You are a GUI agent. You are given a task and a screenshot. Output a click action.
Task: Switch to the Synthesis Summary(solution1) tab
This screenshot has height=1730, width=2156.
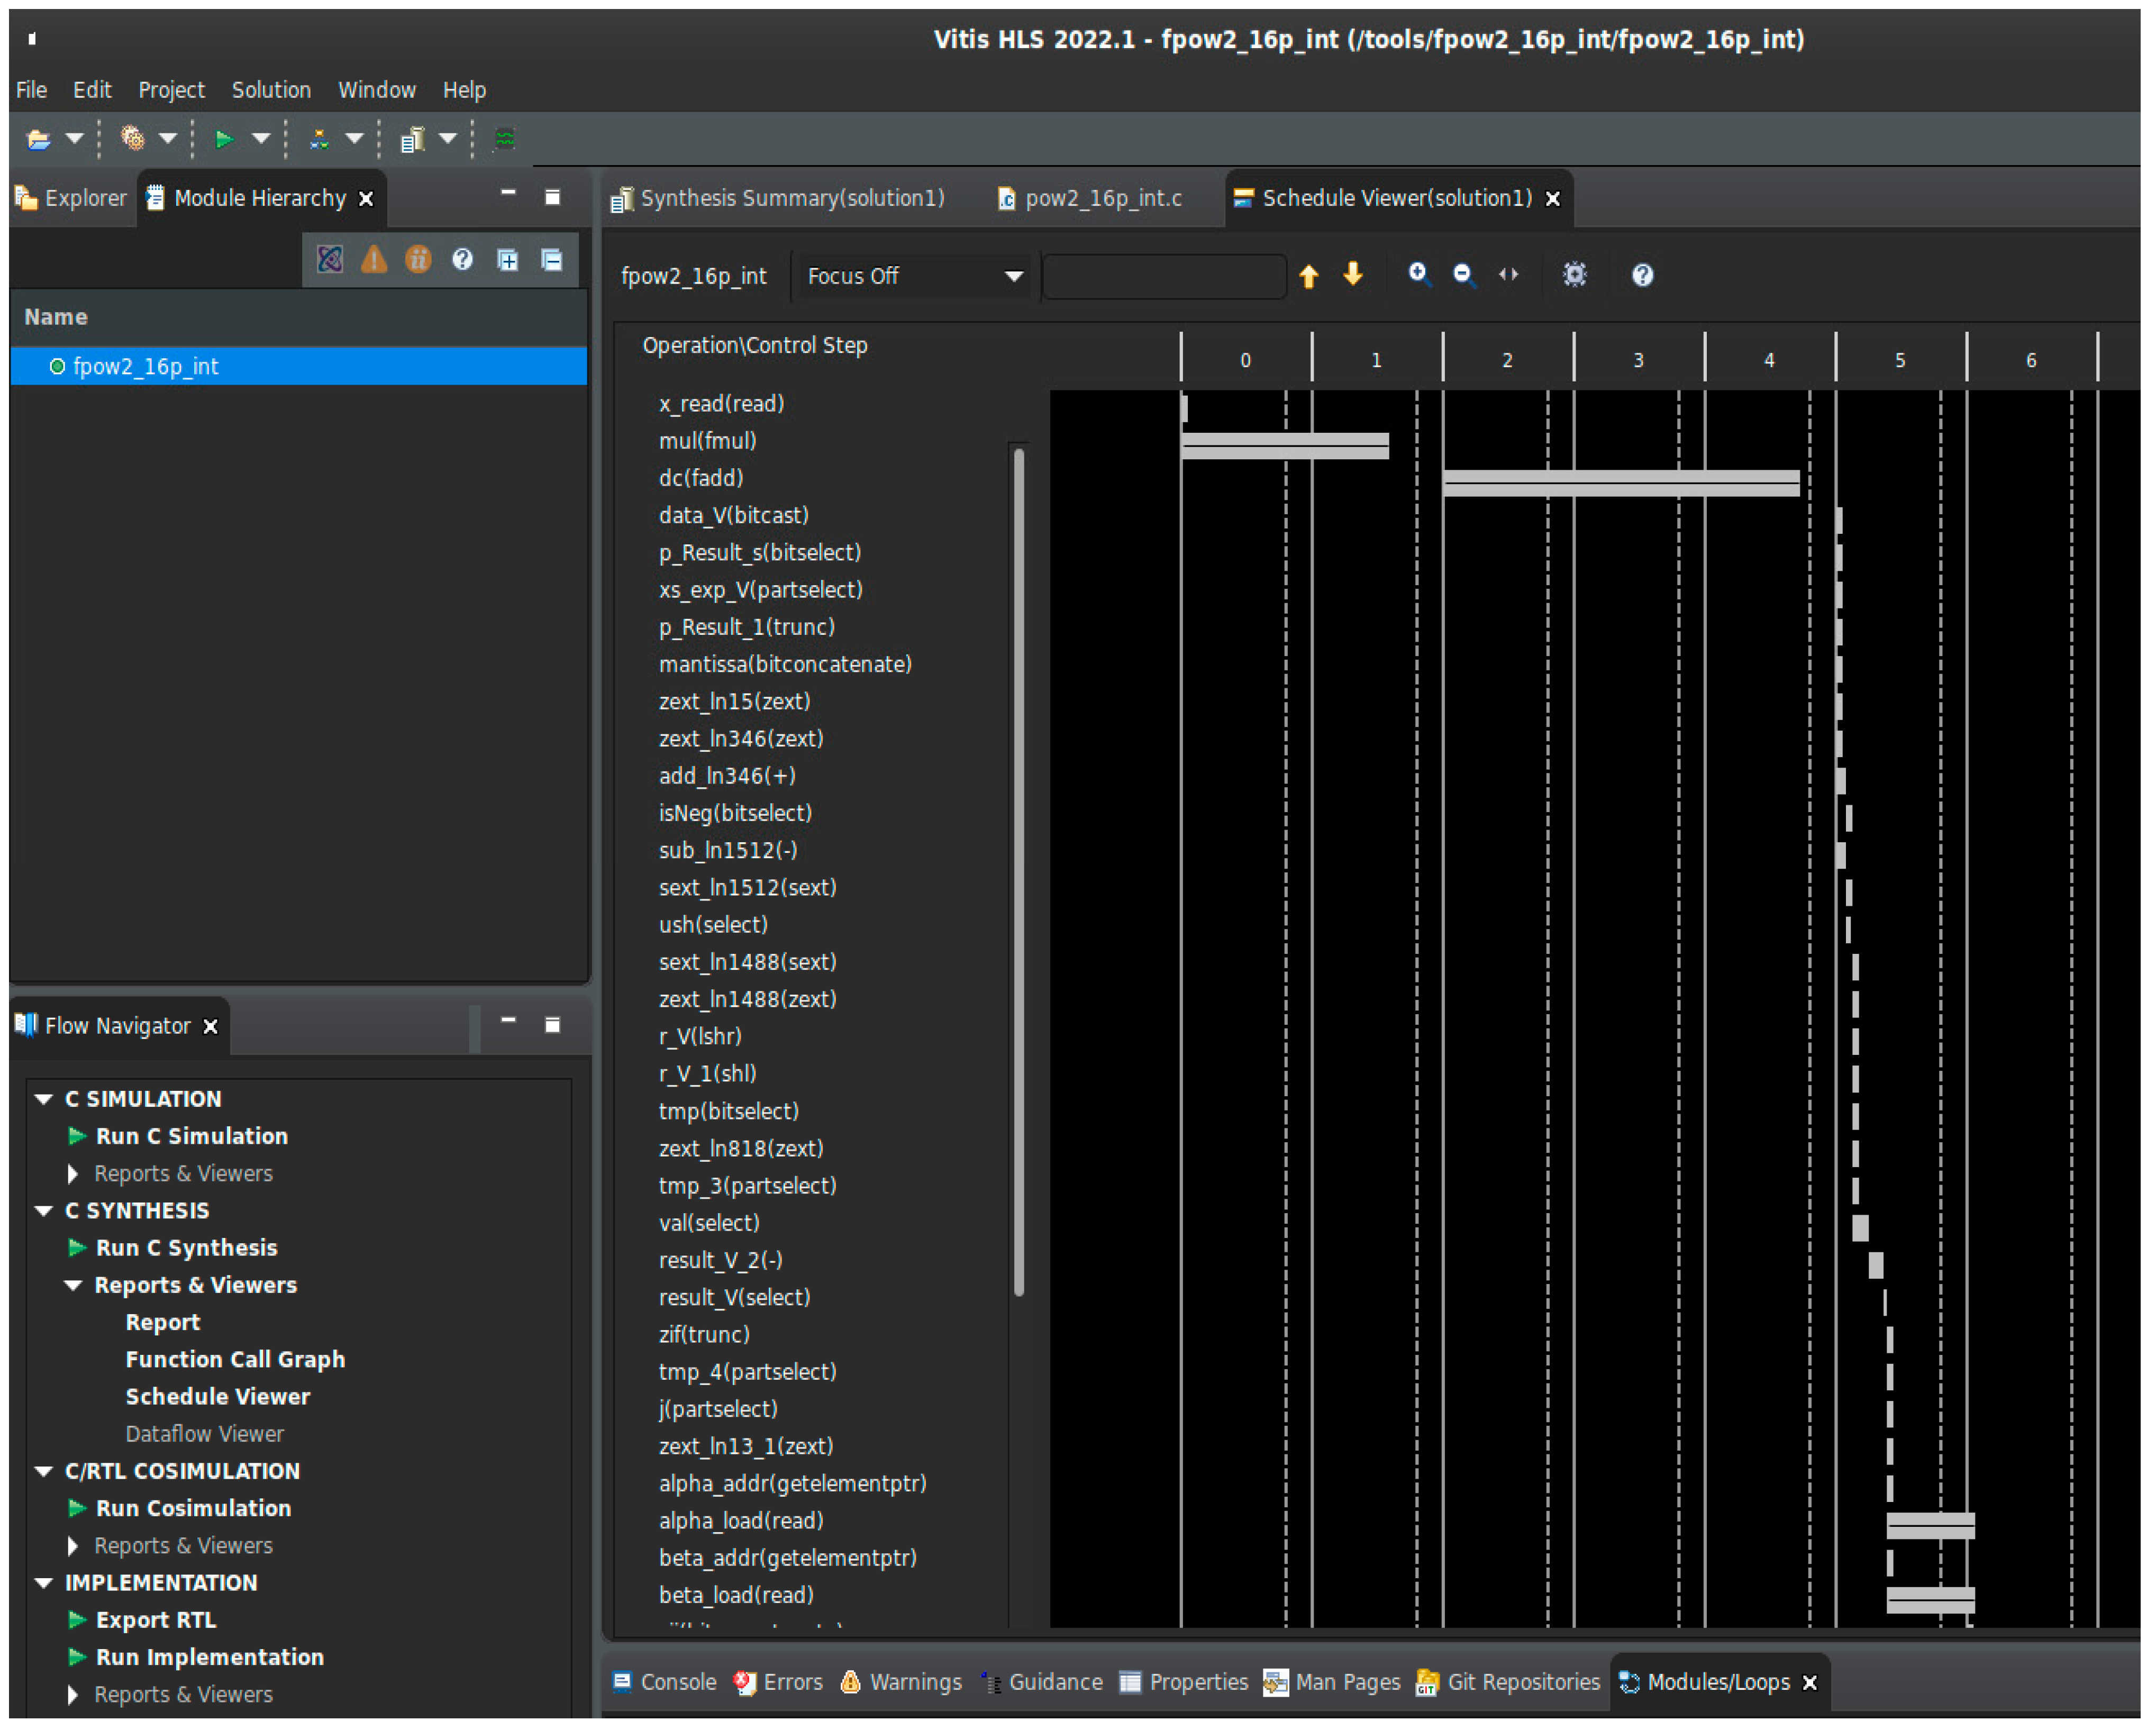[x=790, y=198]
